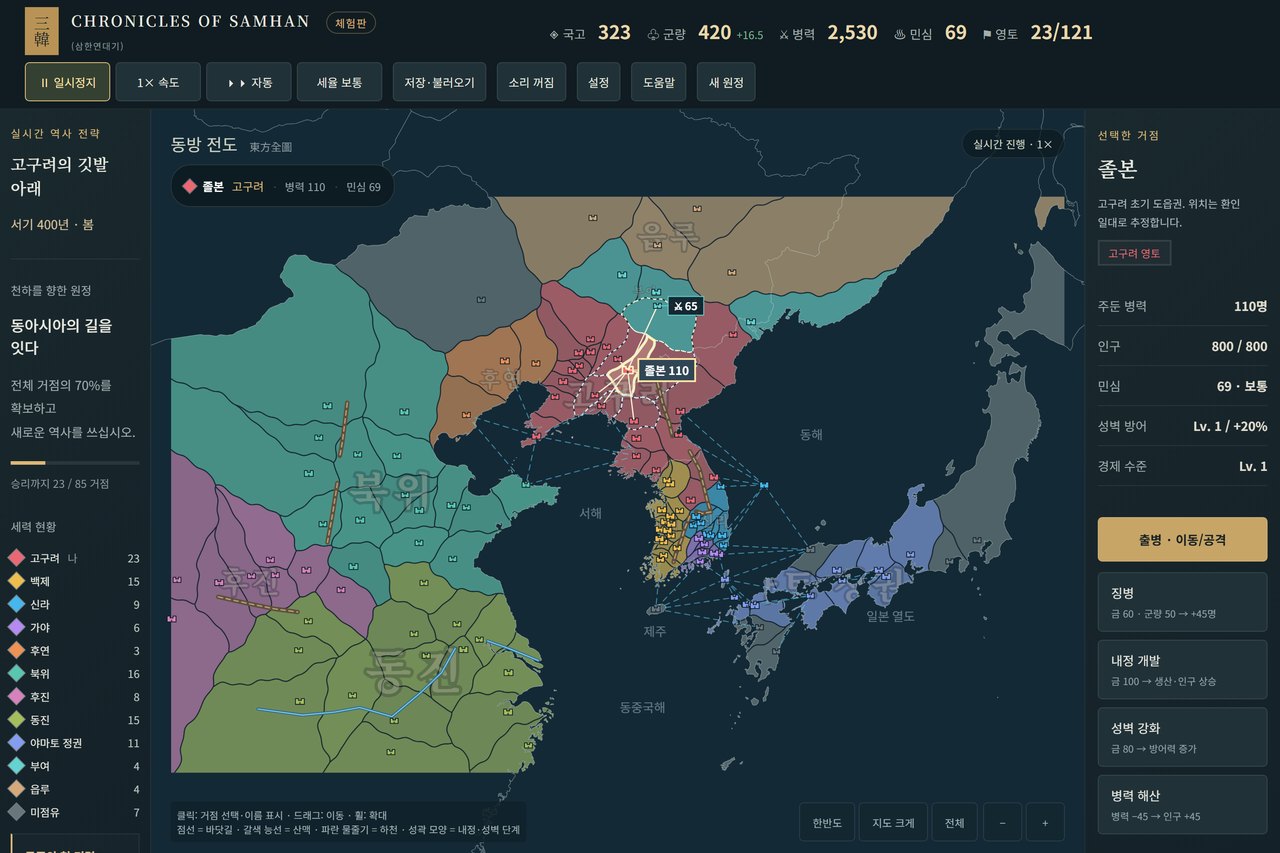This screenshot has height=853, width=1280.
Task: Zoom out the map with the − button
Action: tap(1002, 822)
